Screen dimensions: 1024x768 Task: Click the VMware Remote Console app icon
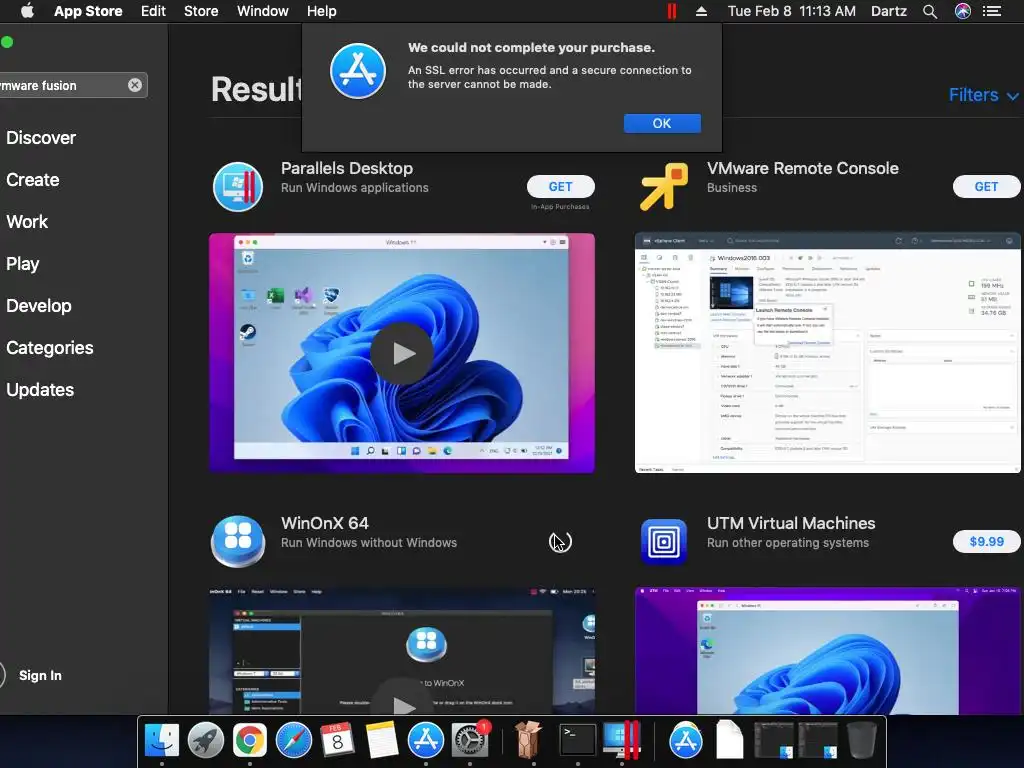pyautogui.click(x=664, y=187)
